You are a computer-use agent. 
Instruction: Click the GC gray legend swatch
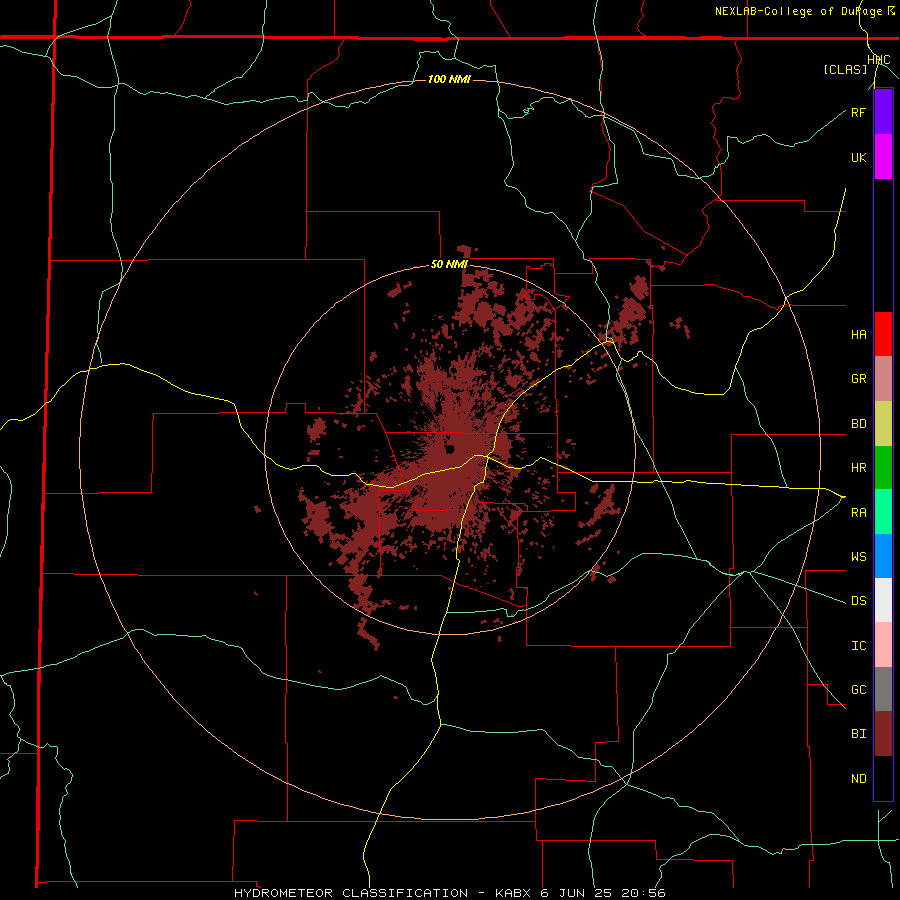click(883, 689)
